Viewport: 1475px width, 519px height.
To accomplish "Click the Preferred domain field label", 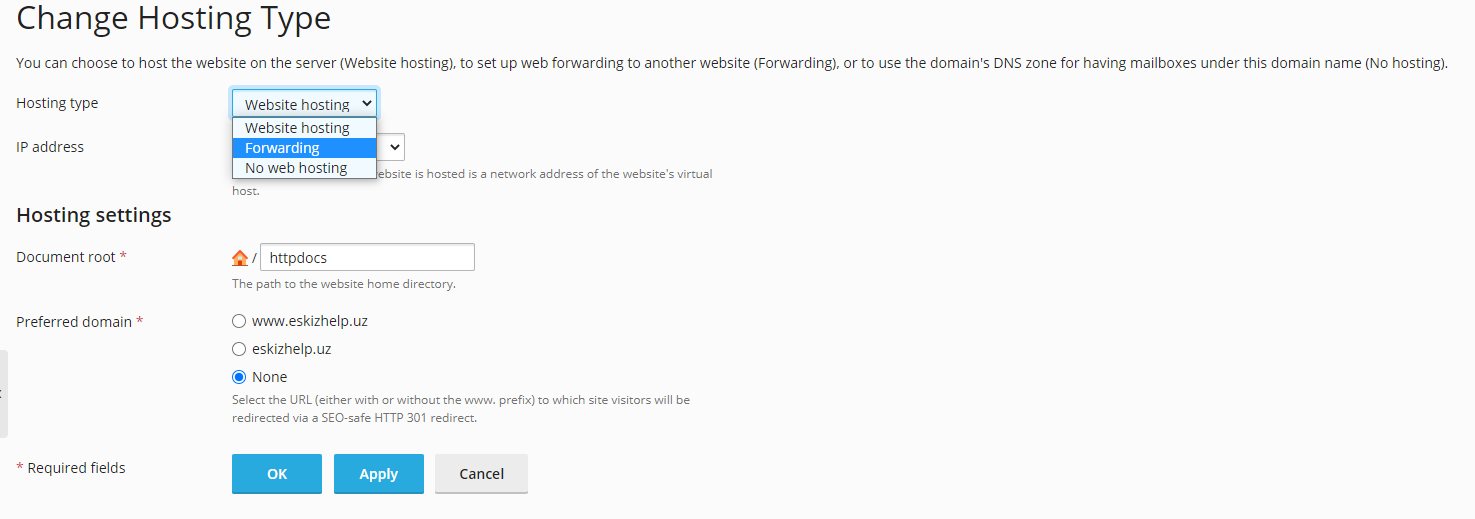I will tap(74, 322).
